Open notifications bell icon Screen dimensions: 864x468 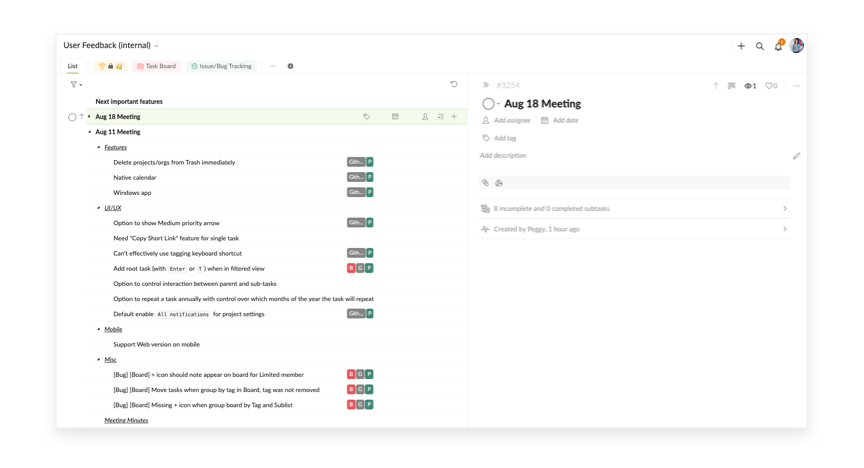pos(779,46)
